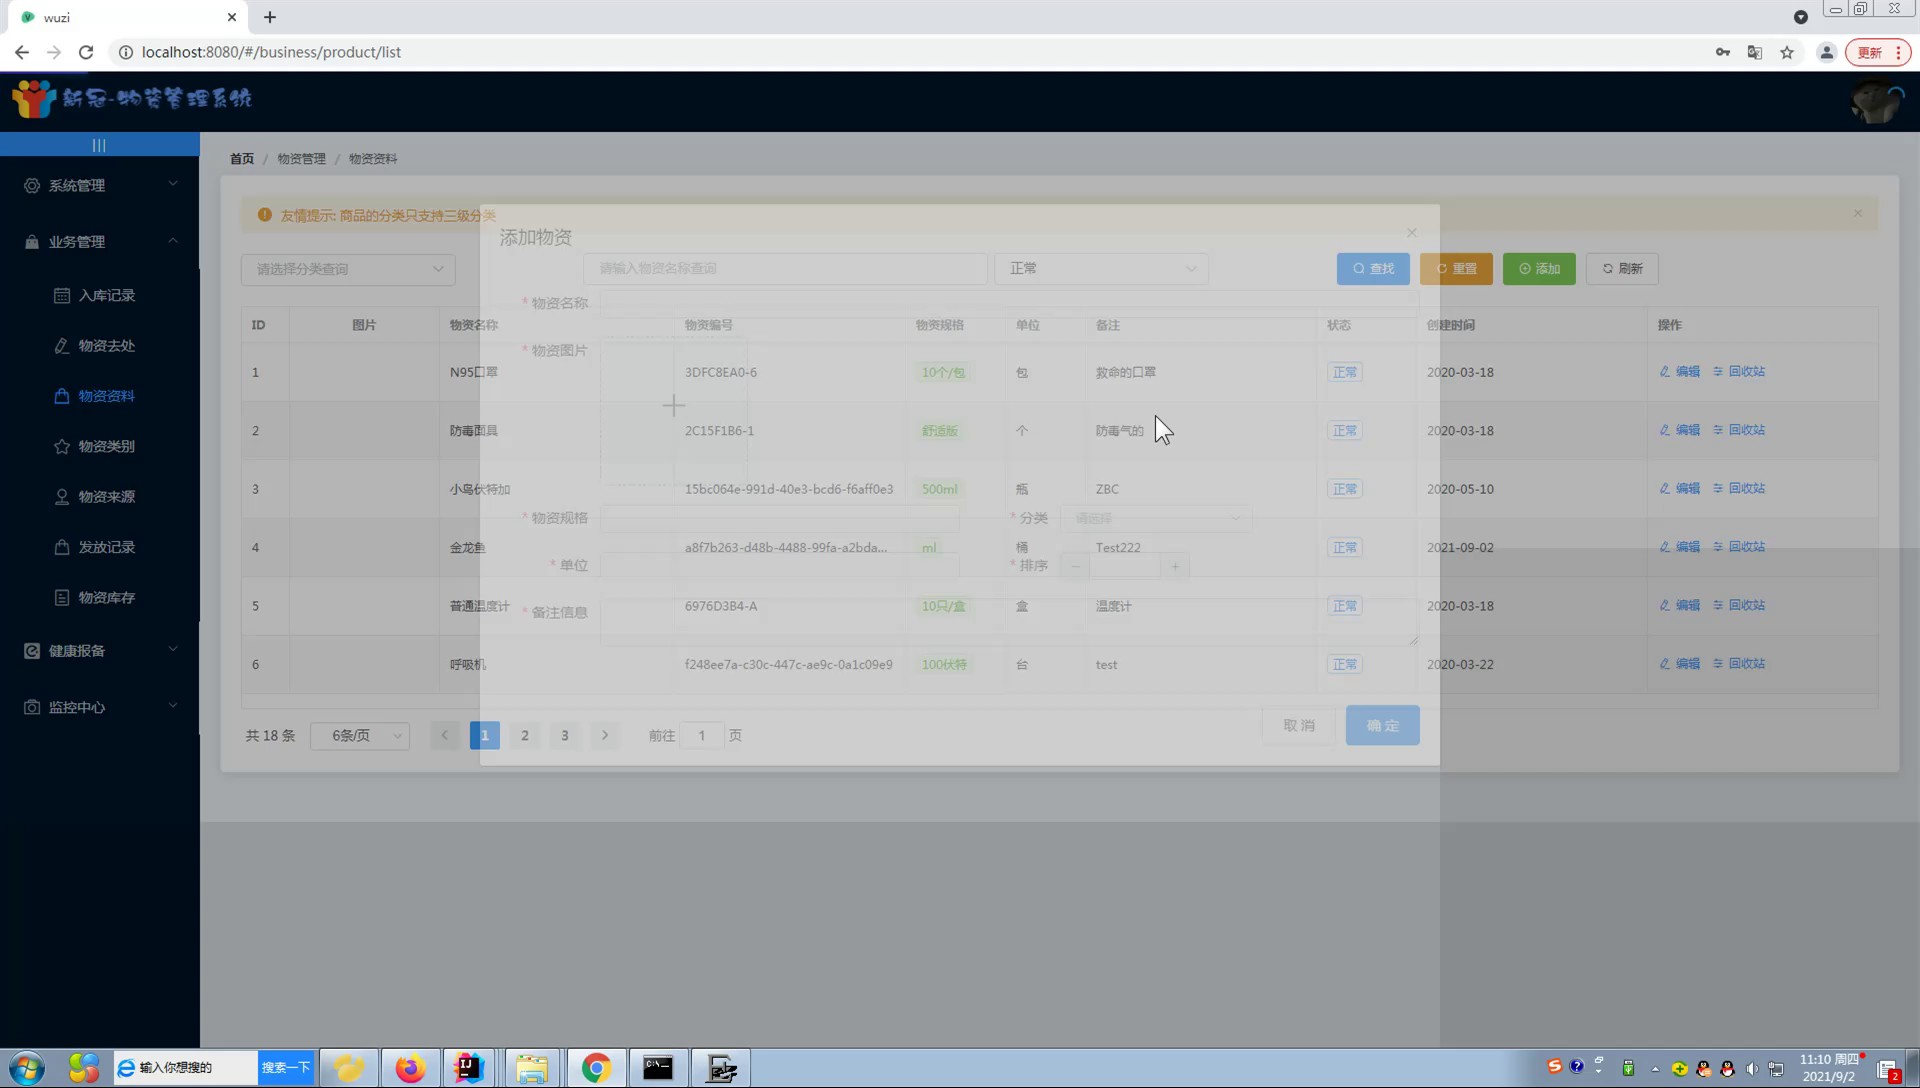Open the 正常 status filter dropdown
Screen dimensions: 1920x1088
click(x=1101, y=268)
